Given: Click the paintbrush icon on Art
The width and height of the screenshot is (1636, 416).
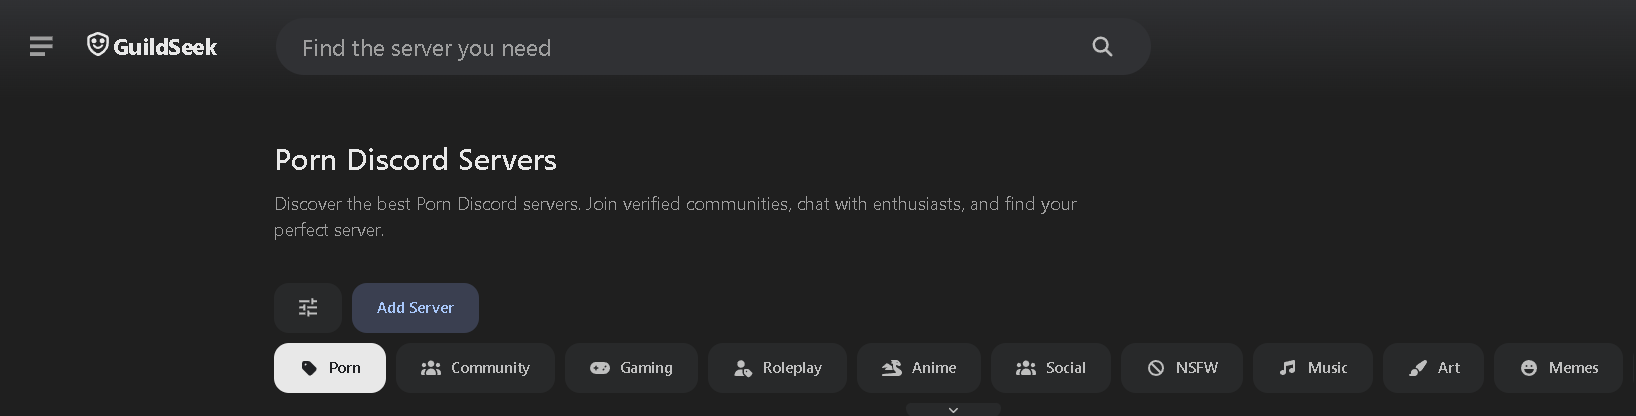Looking at the screenshot, I should coord(1418,368).
